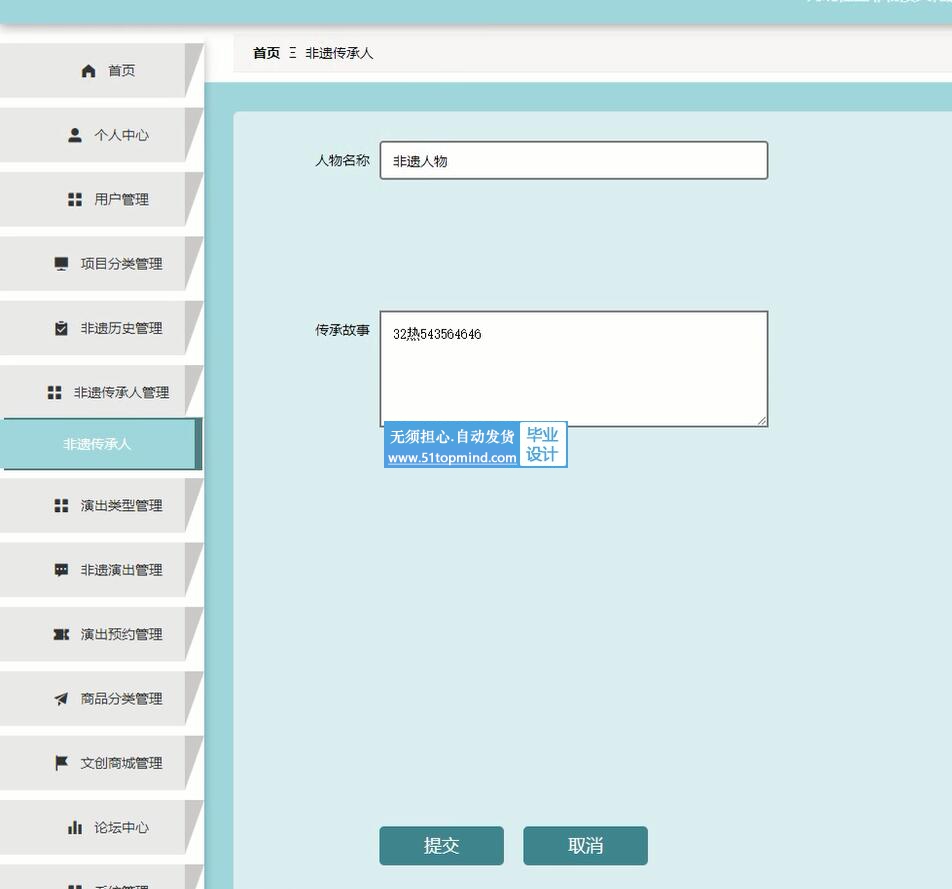952x889 pixels.
Task: Open the 文创商城管理 menu entry
Action: pyautogui.click(x=110, y=763)
